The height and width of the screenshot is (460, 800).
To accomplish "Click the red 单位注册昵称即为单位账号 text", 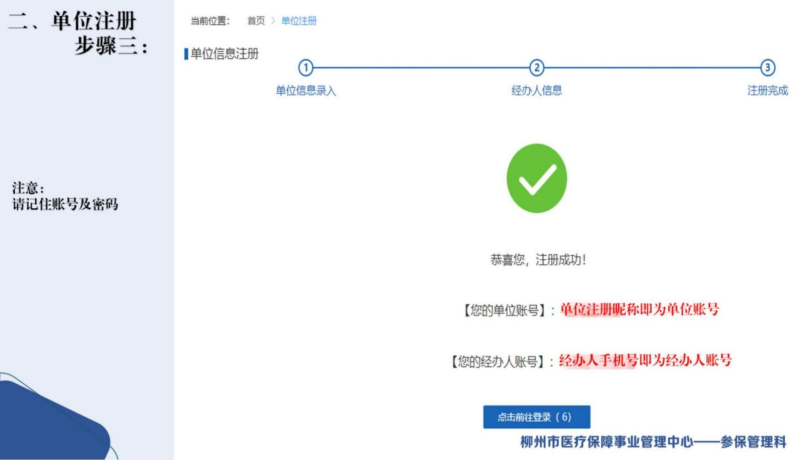I will pos(639,310).
